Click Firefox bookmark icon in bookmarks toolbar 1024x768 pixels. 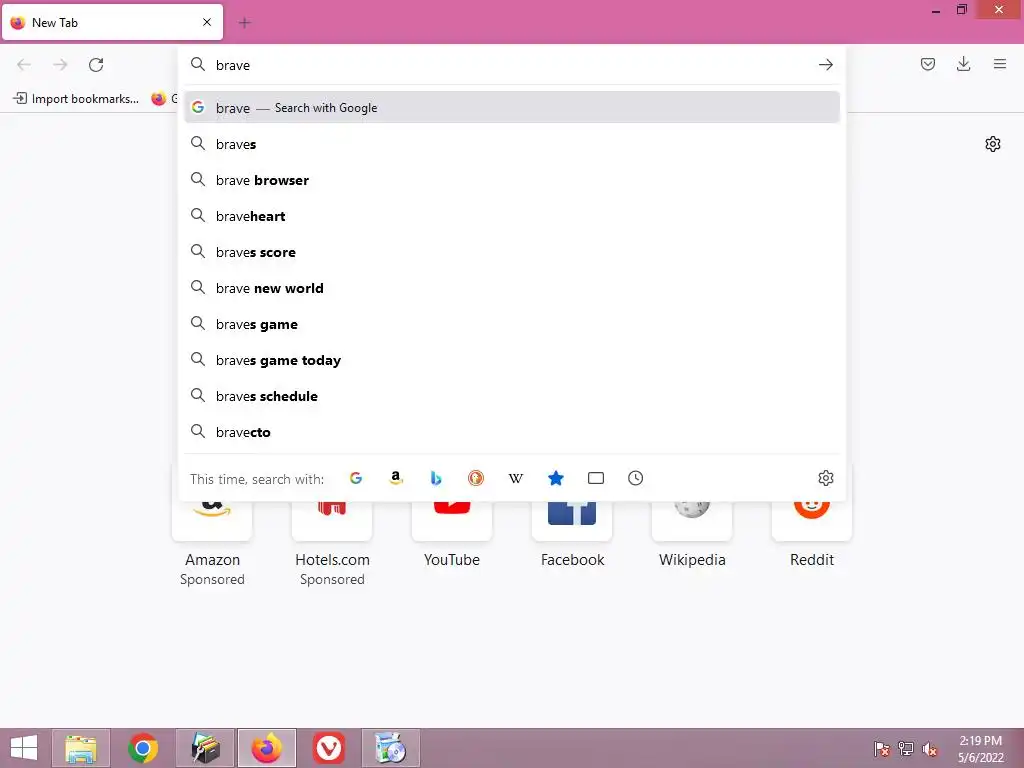[x=159, y=99]
